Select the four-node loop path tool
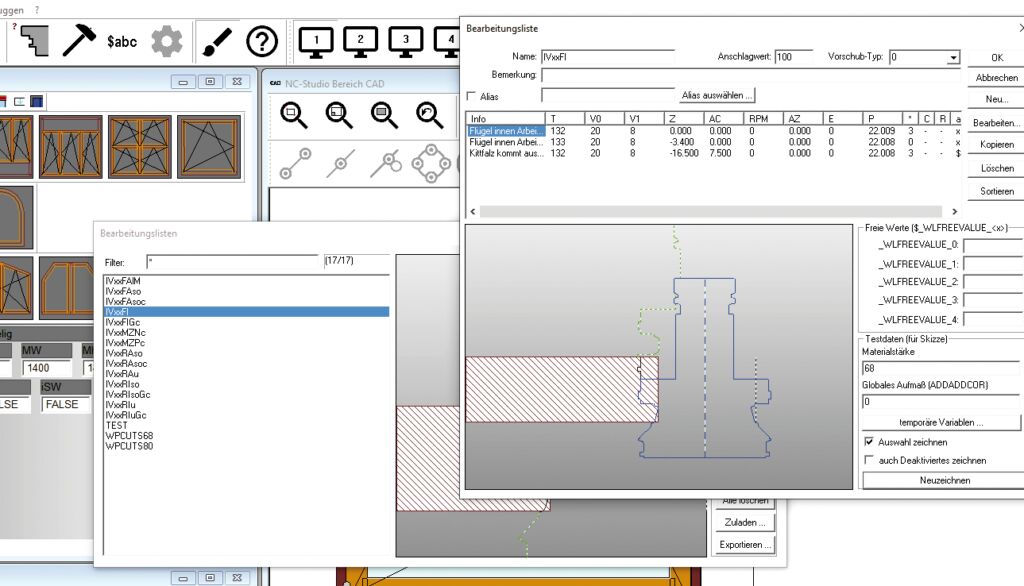The width and height of the screenshot is (1024, 586). pos(431,161)
